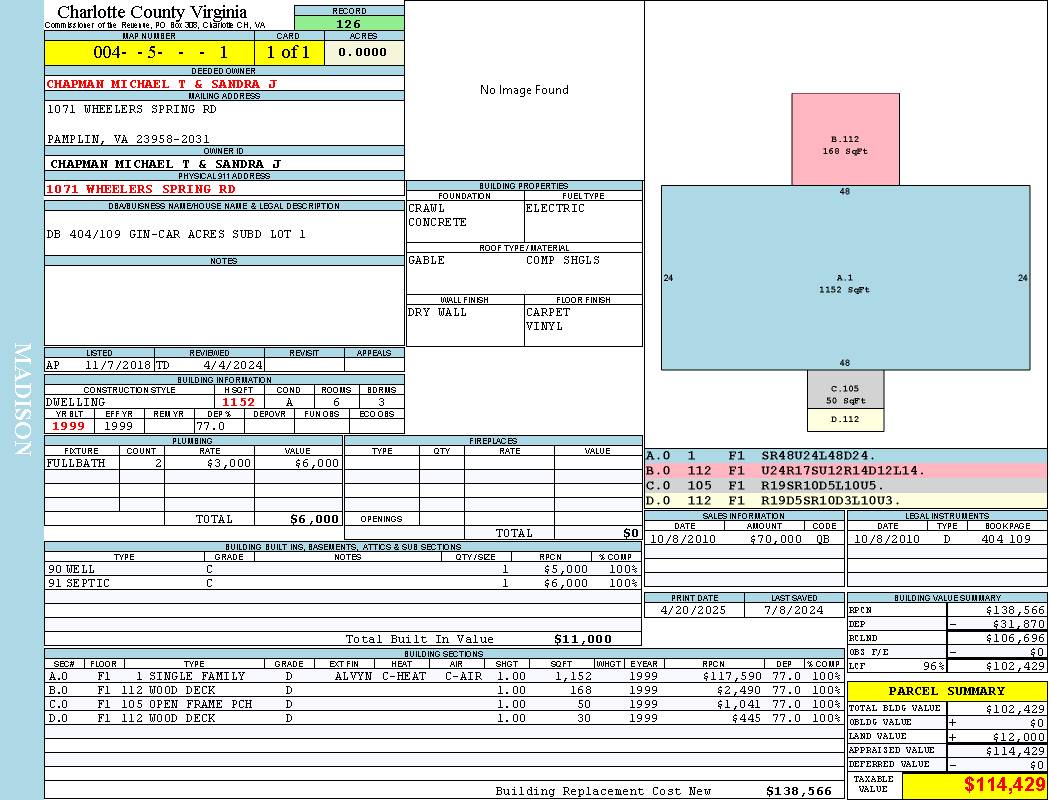Screen dimensions: 1050x800
Task: Click the red H SQFT value 1152
Action: pyautogui.click(x=239, y=402)
